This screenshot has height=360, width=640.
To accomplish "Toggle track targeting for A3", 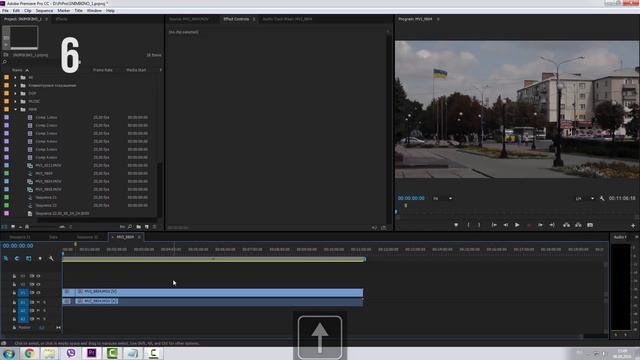I will click(x=23, y=319).
